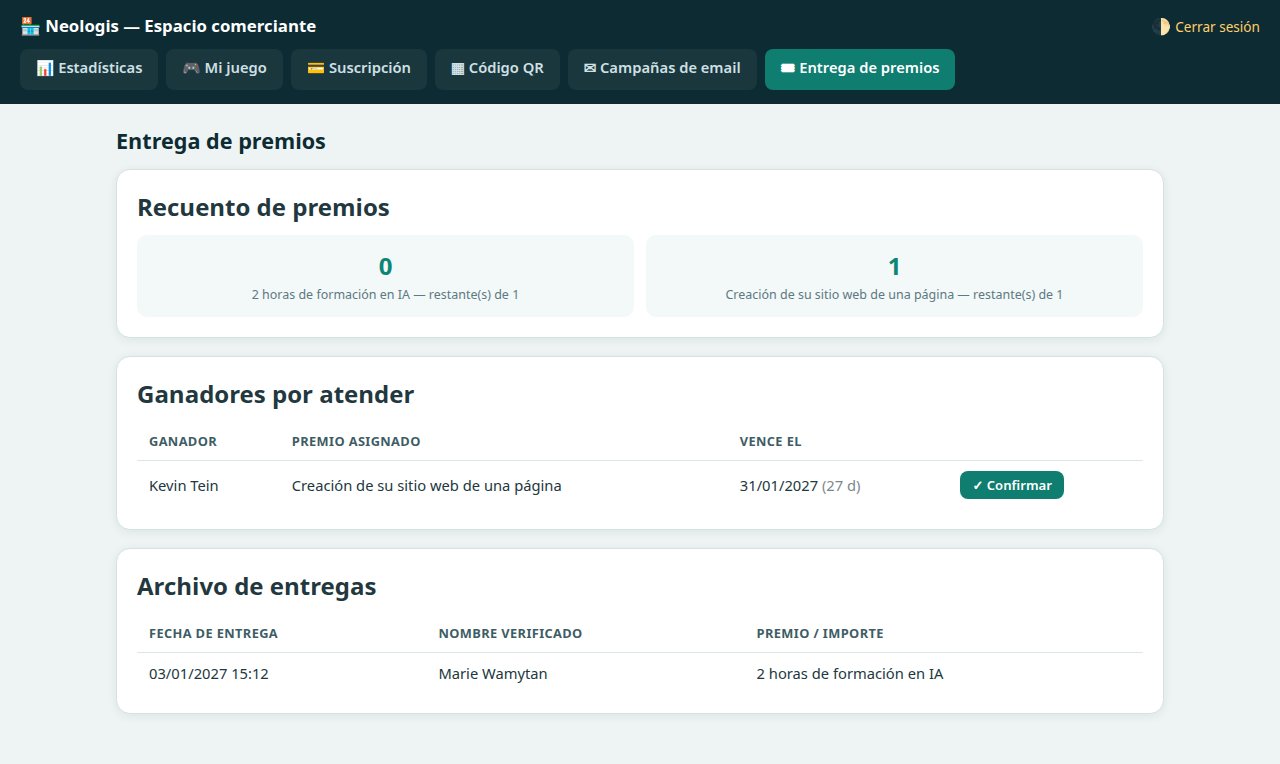The image size is (1280, 764).
Task: Open the Código QR tab
Action: click(497, 69)
